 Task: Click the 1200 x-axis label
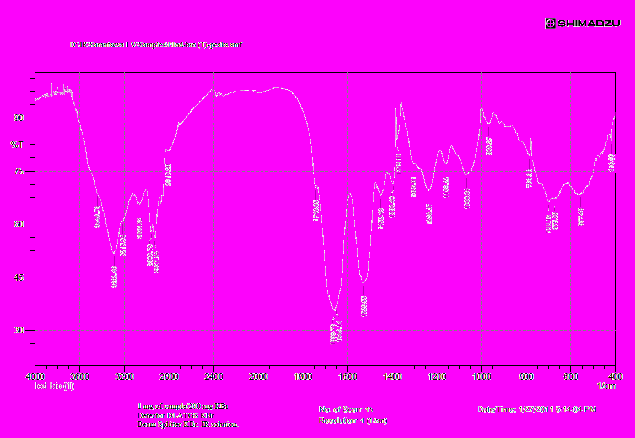coord(437,377)
